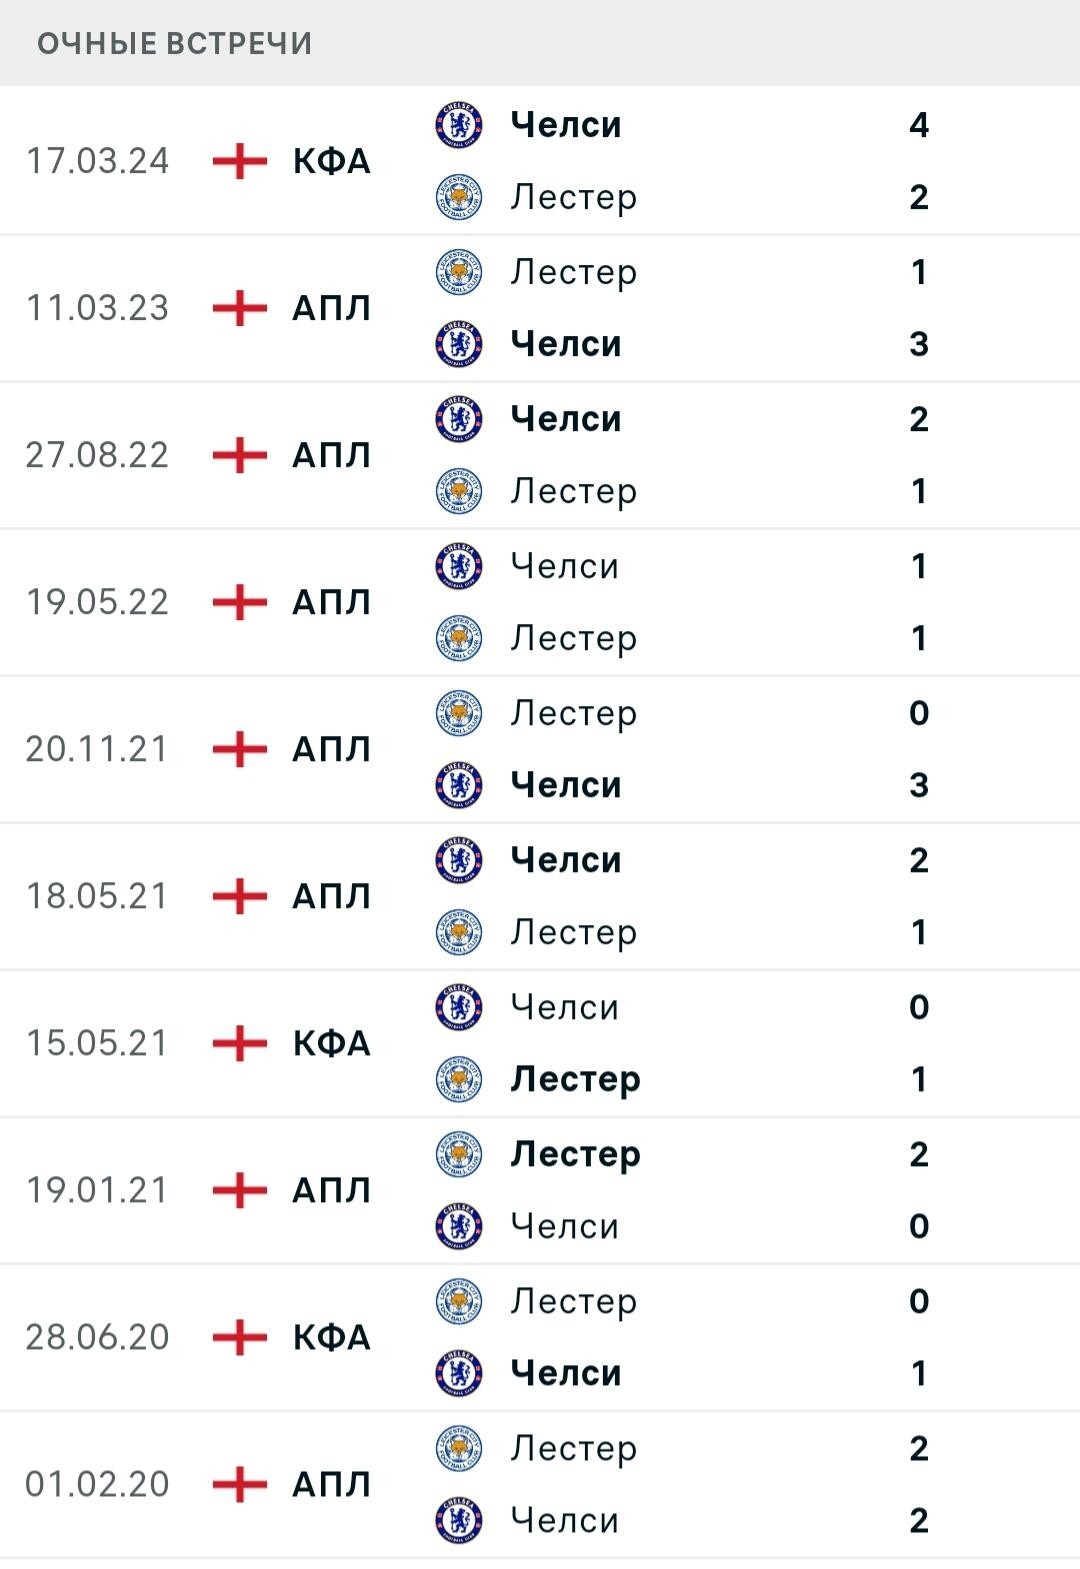Screen dimensions: 1080x1569
Task: Open Челси team name in 18.05.21 match
Action: click(566, 860)
